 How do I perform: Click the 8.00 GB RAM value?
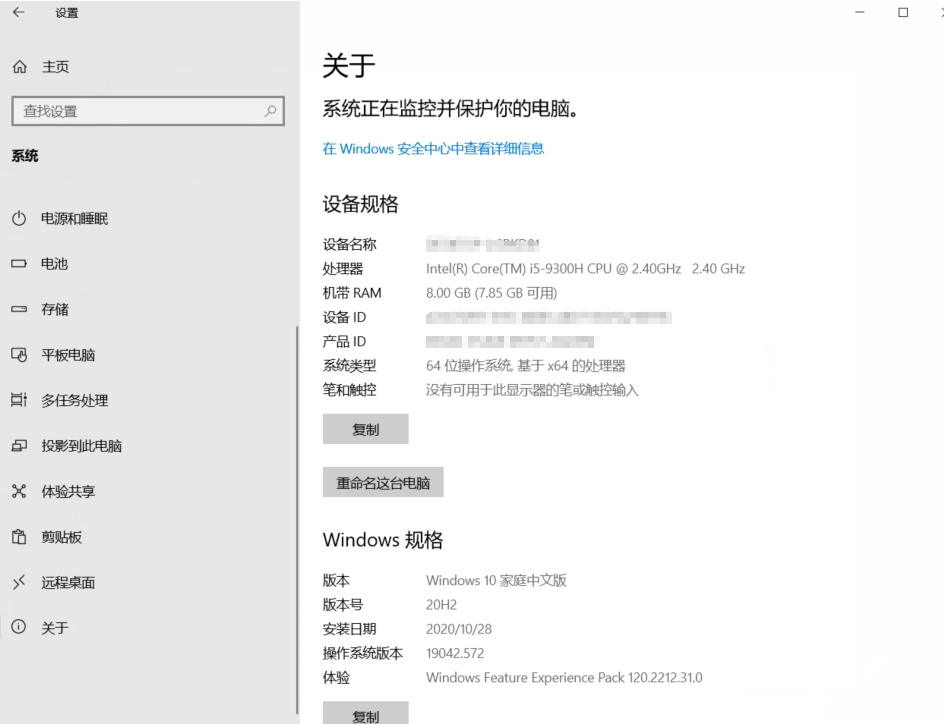[491, 293]
